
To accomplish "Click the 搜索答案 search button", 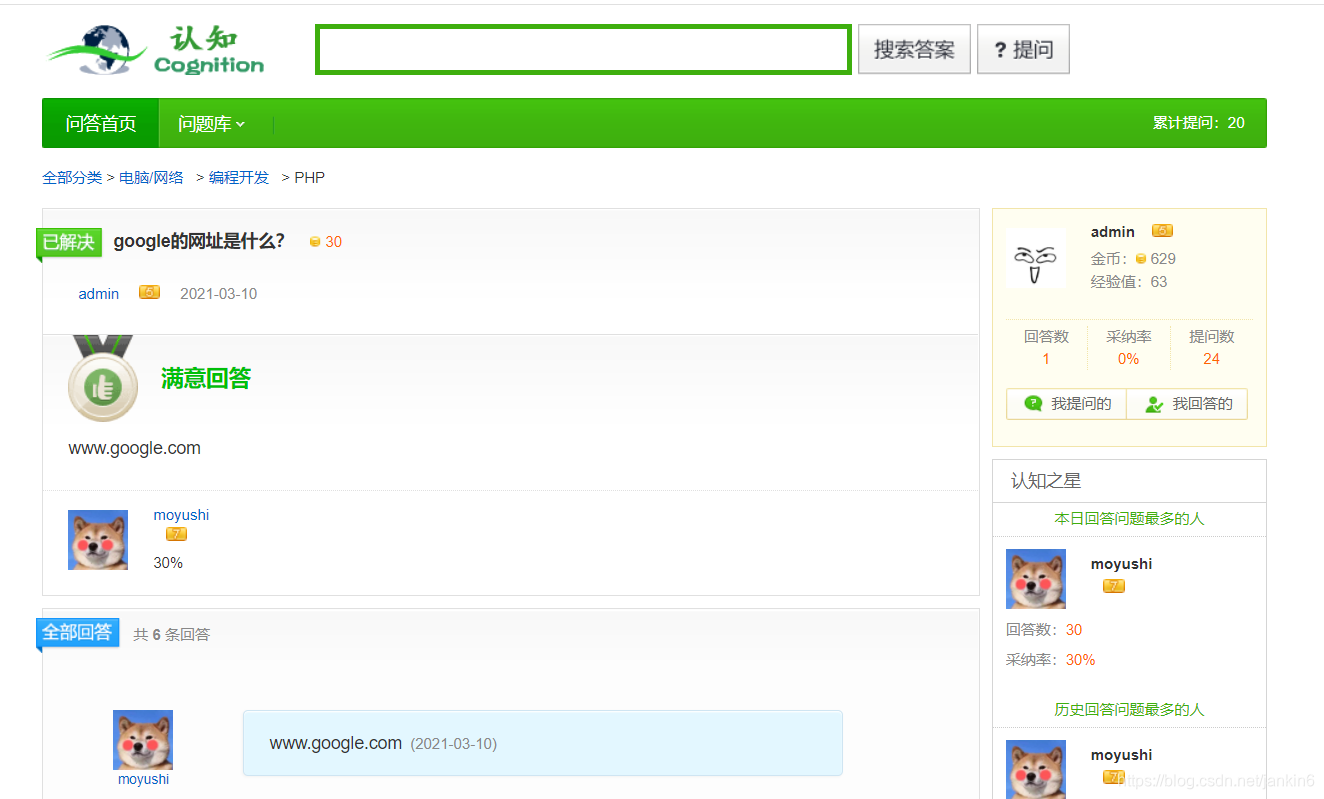I will (913, 48).
